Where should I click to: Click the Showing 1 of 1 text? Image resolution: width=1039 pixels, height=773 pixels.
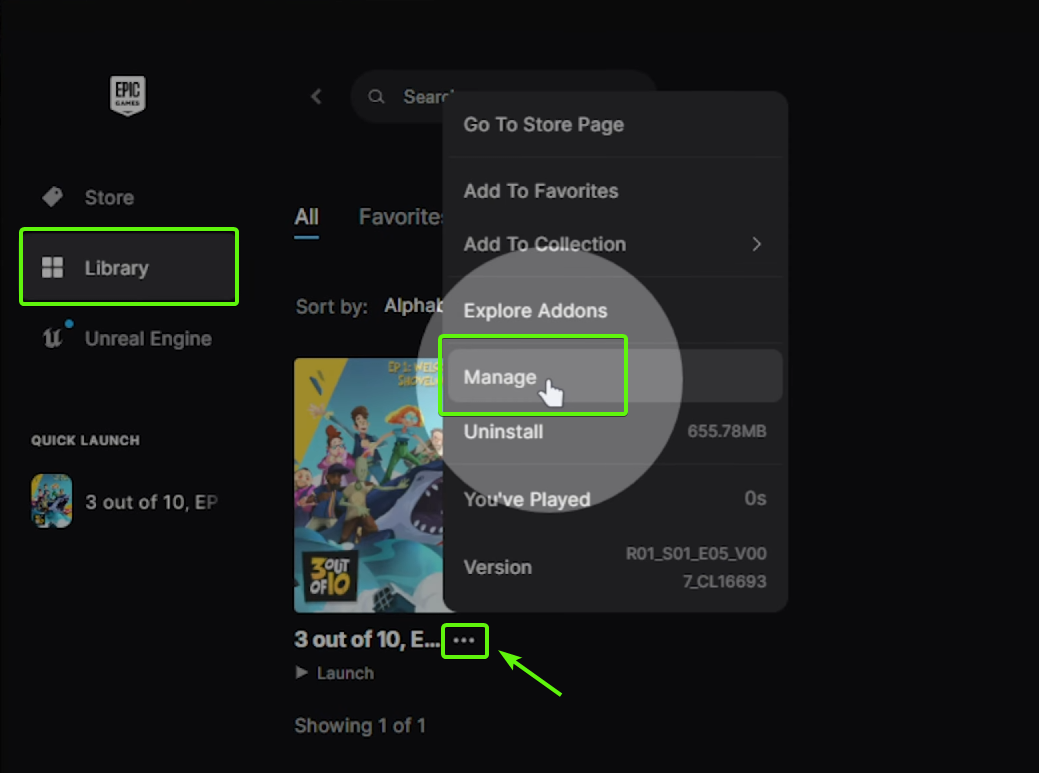point(360,726)
